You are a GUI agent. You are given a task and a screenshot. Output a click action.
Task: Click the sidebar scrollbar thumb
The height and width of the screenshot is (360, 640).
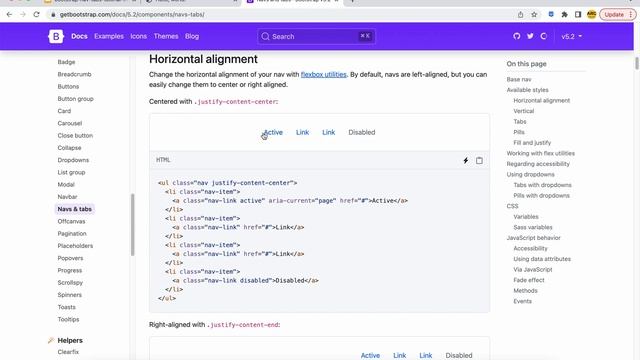pos(132,225)
